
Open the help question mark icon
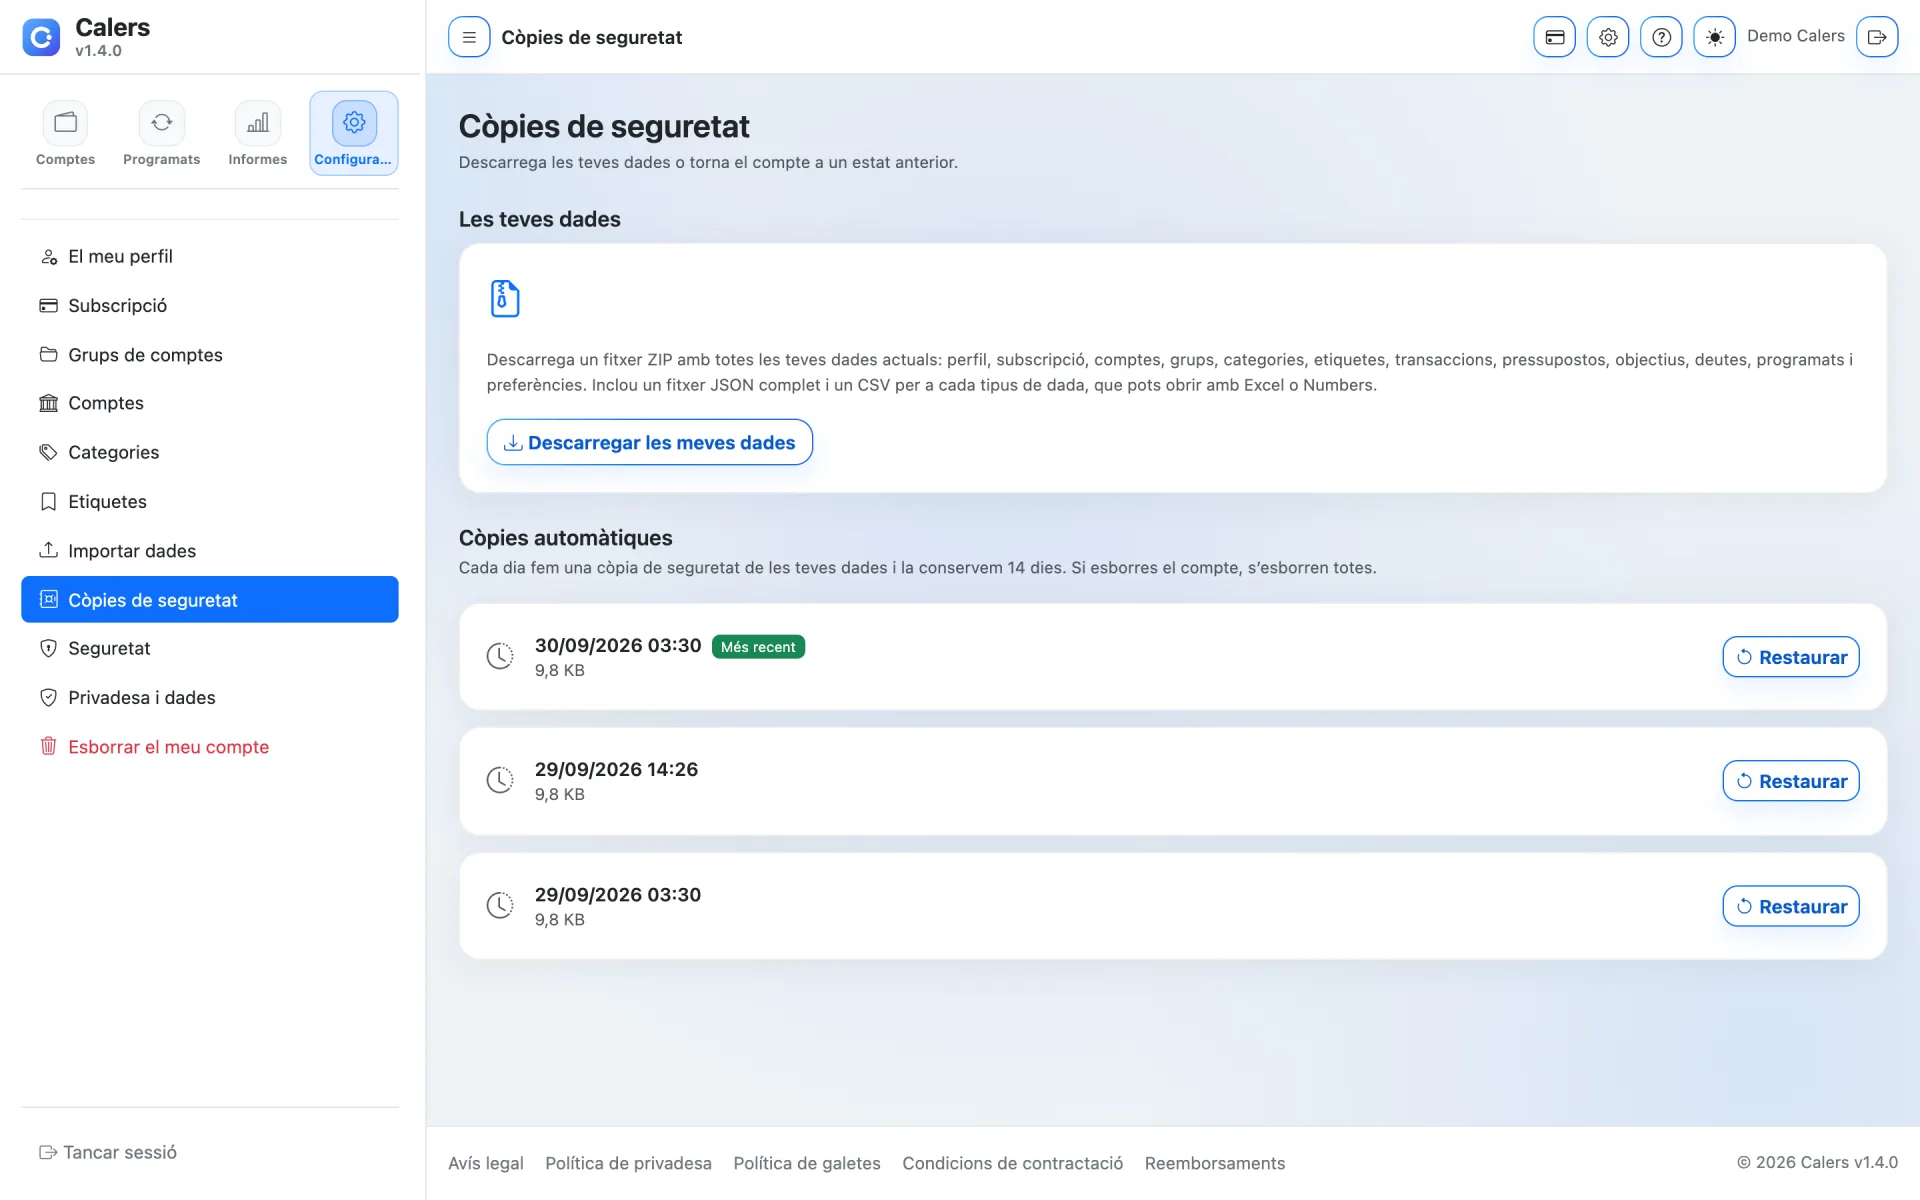(x=1661, y=37)
